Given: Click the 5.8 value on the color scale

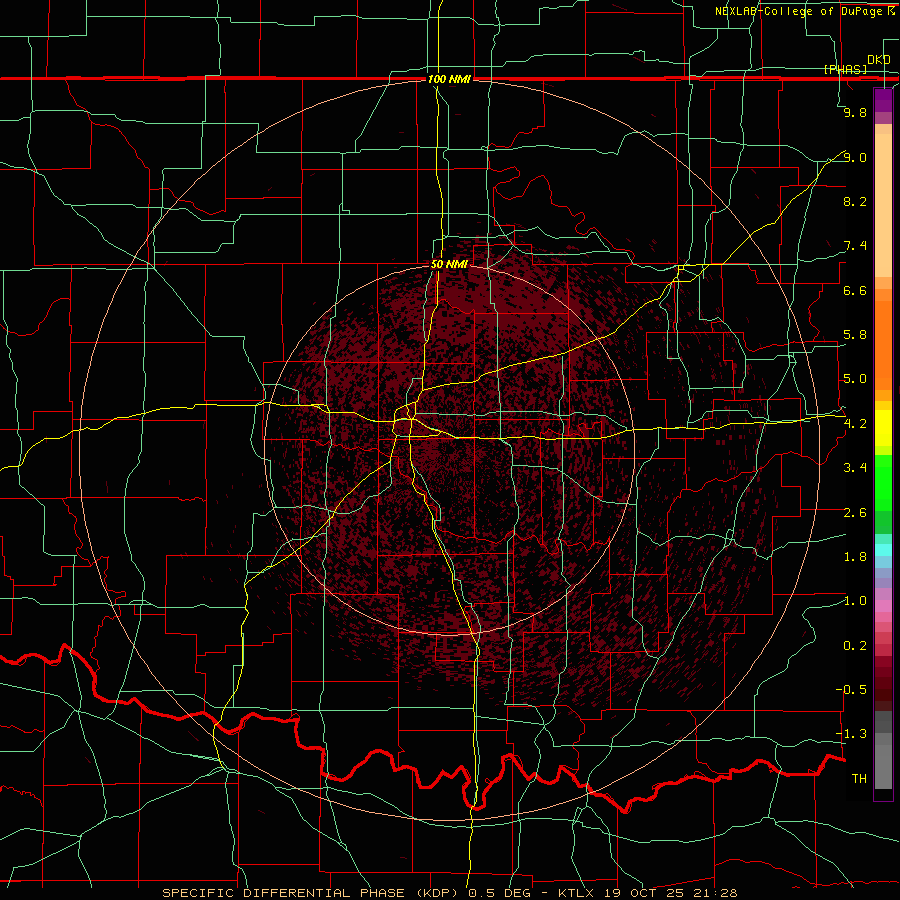Looking at the screenshot, I should click(x=855, y=335).
